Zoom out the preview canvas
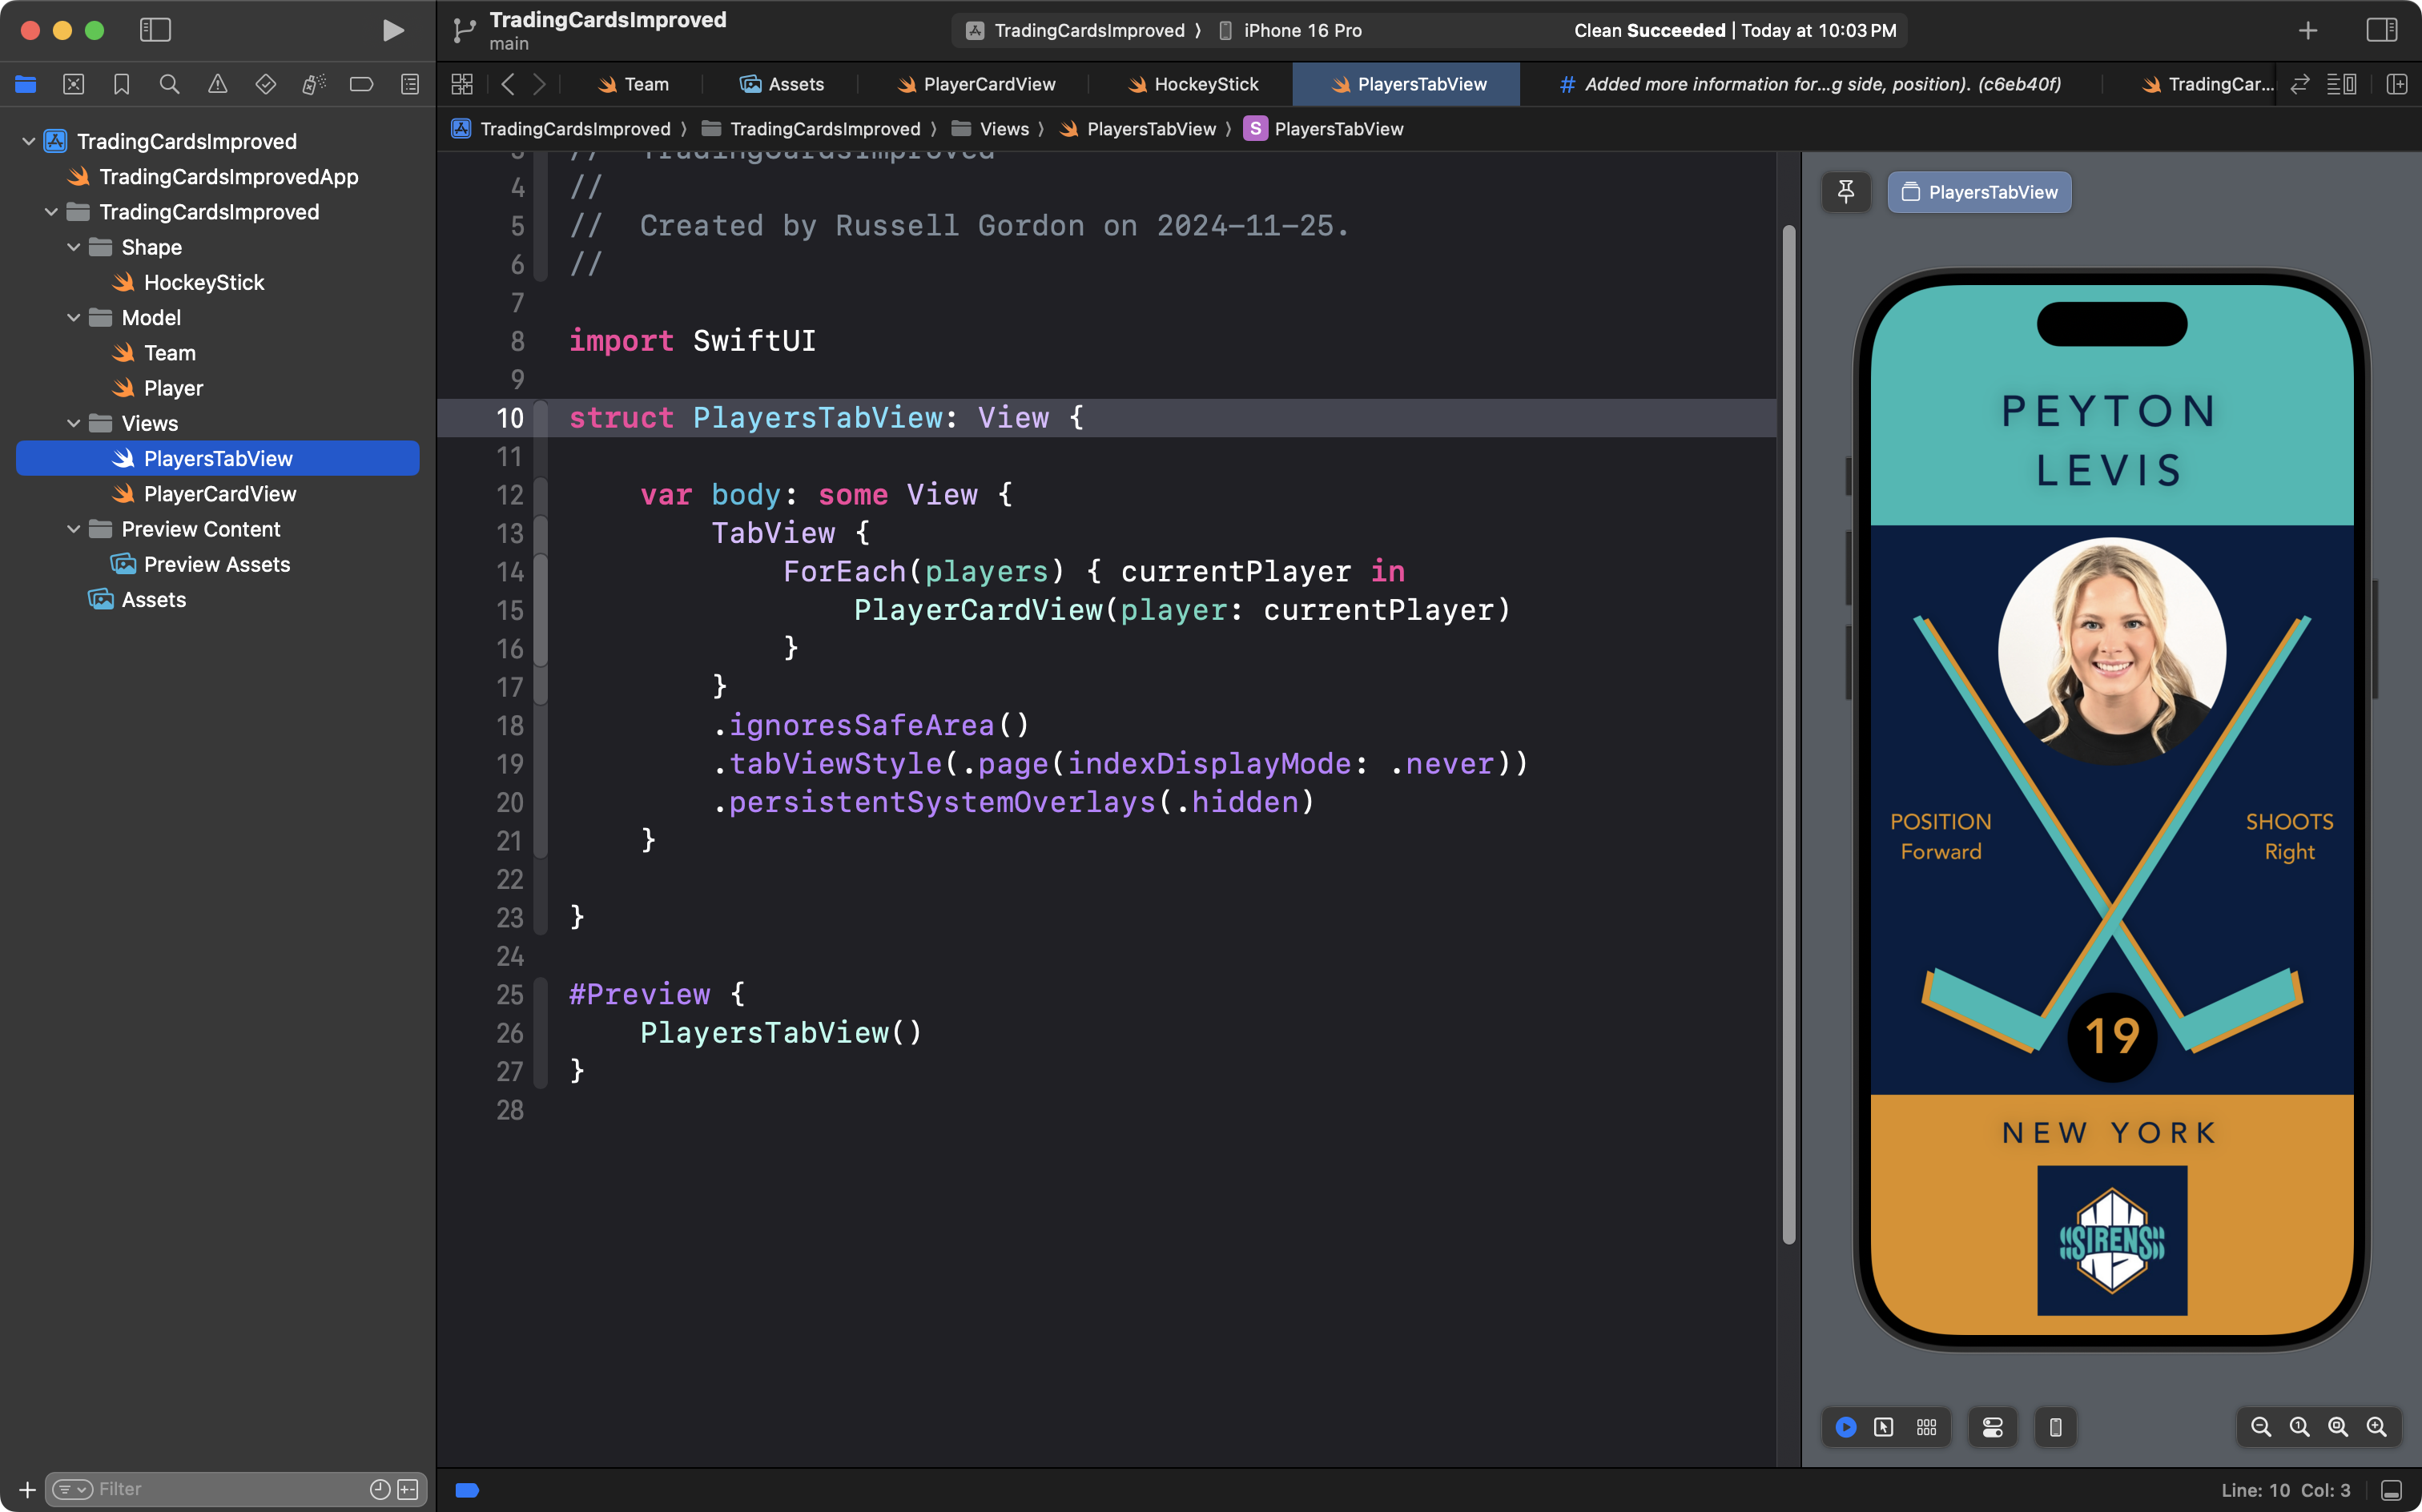 pyautogui.click(x=2260, y=1427)
